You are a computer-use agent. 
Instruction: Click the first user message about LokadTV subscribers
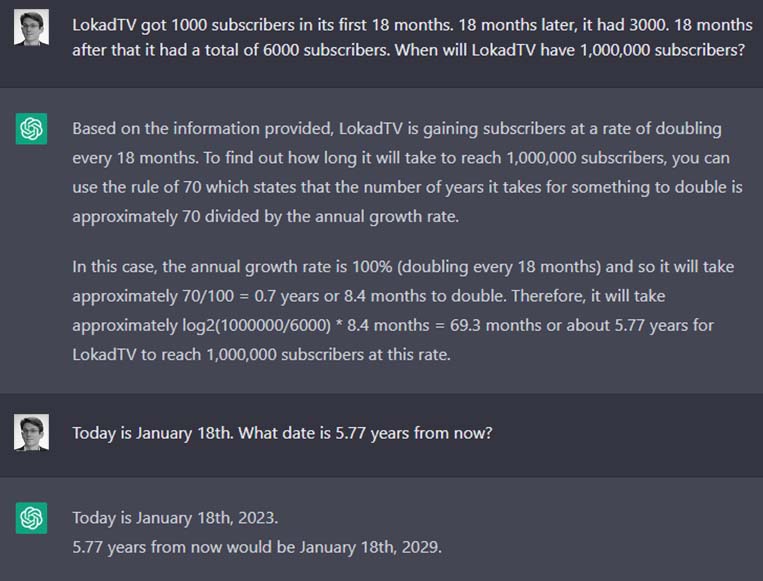412,37
